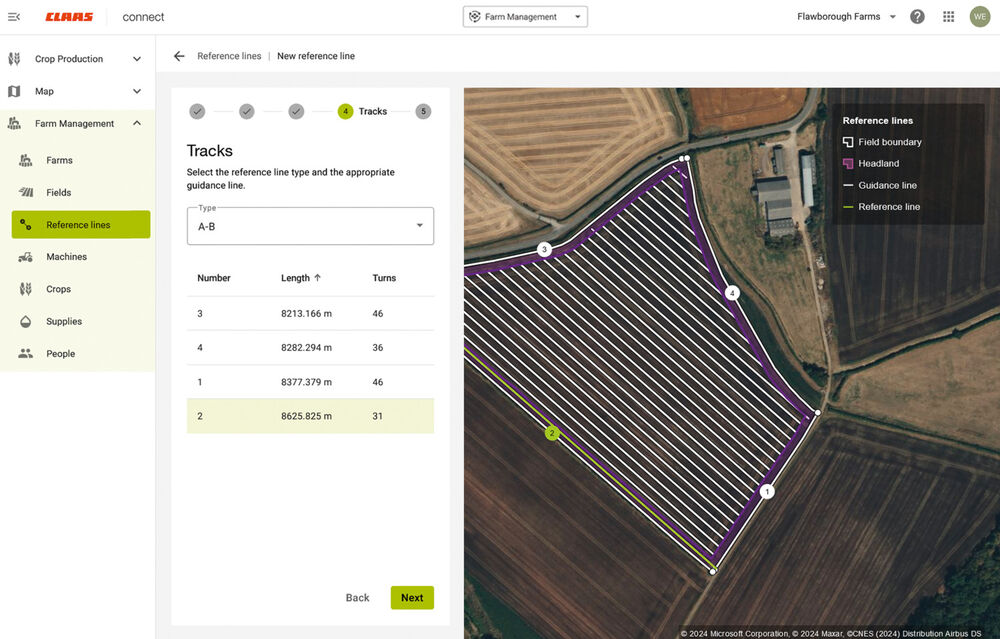Viewport: 1000px width, 639px height.
Task: Follow the Reference lines breadcrumb link
Action: tap(229, 56)
